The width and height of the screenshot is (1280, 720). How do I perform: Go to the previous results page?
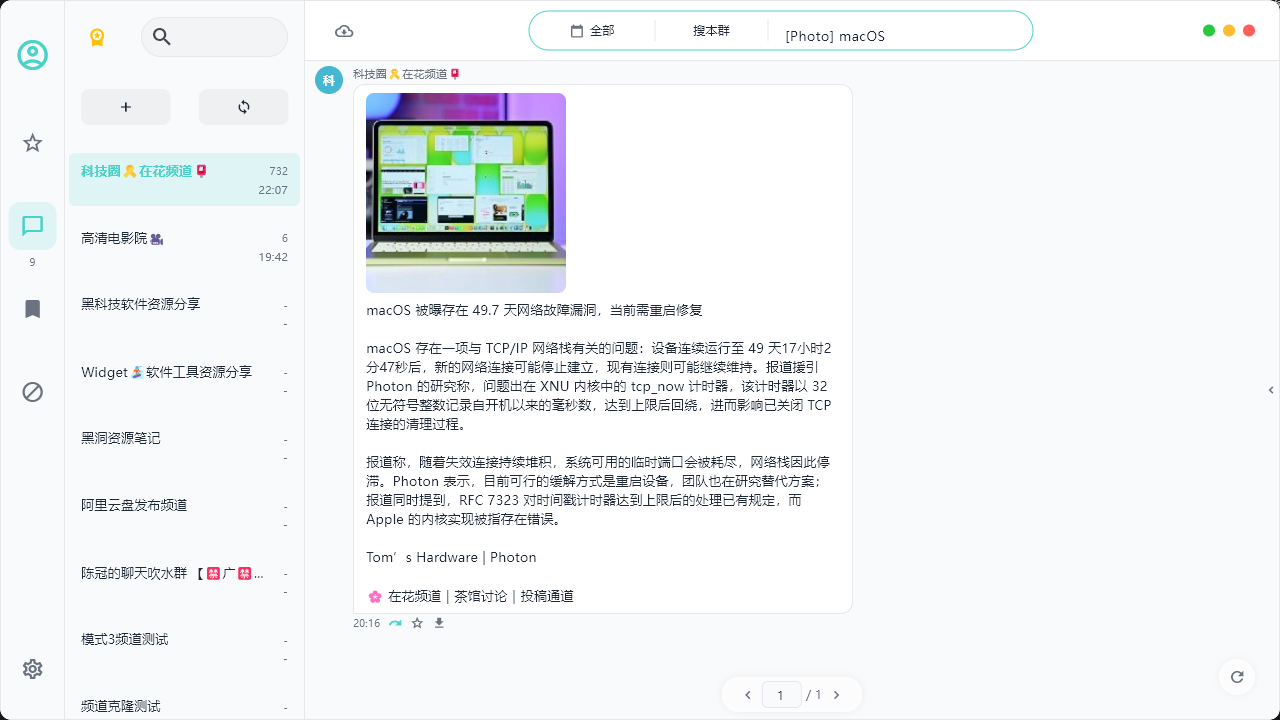pyautogui.click(x=747, y=695)
